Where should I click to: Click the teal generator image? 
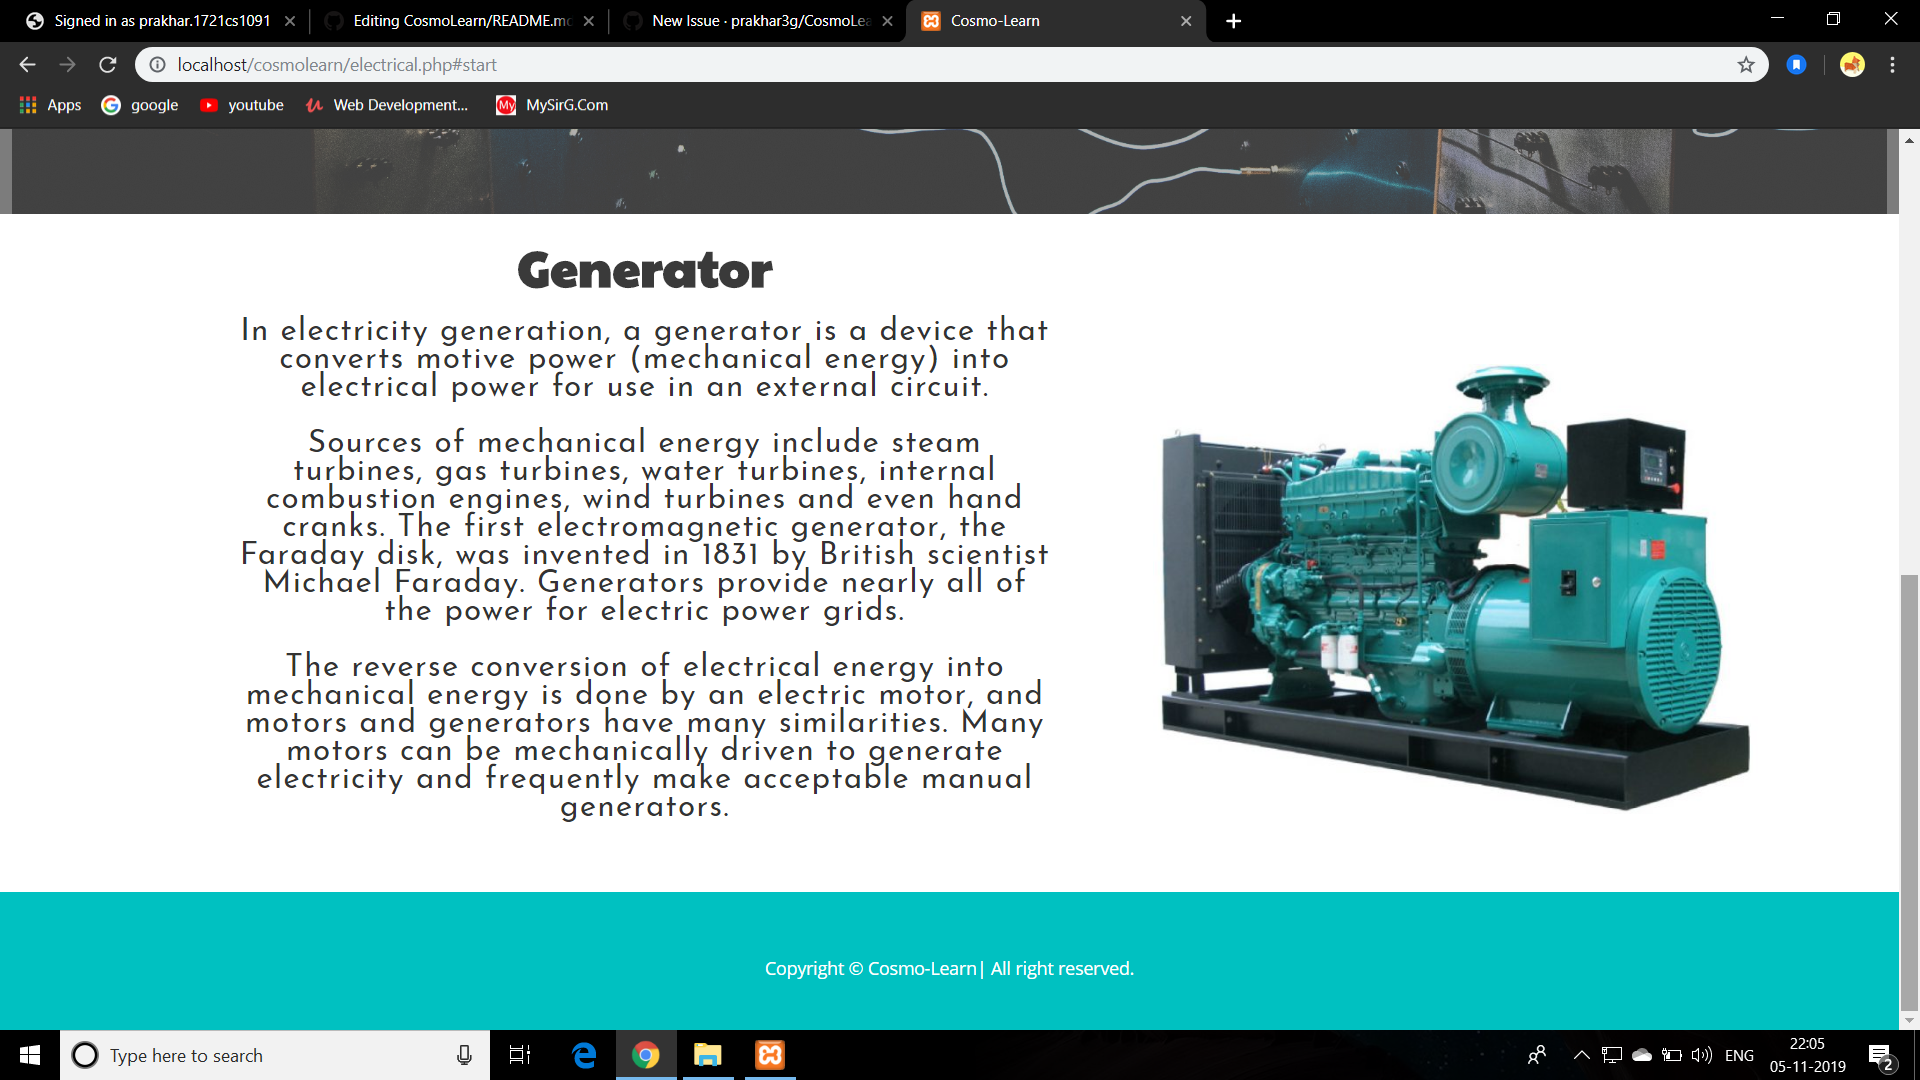pos(1455,590)
